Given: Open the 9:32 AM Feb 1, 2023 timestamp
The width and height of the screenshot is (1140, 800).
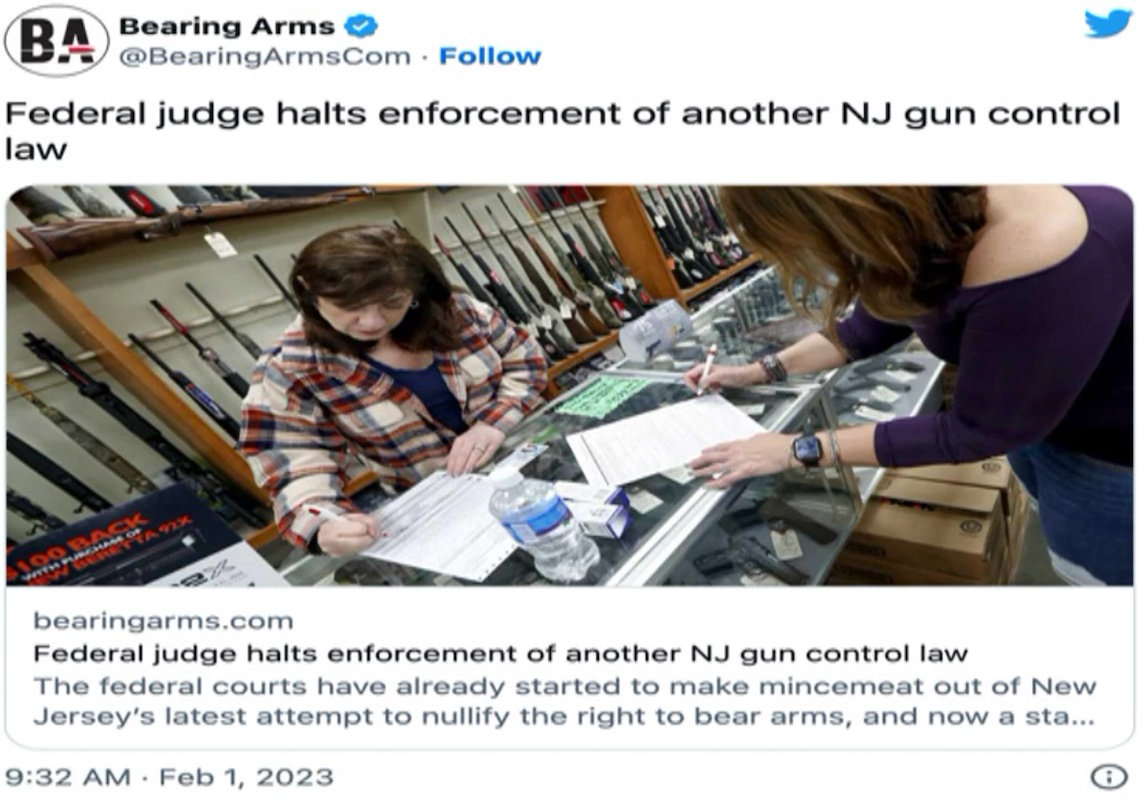Looking at the screenshot, I should 169,777.
